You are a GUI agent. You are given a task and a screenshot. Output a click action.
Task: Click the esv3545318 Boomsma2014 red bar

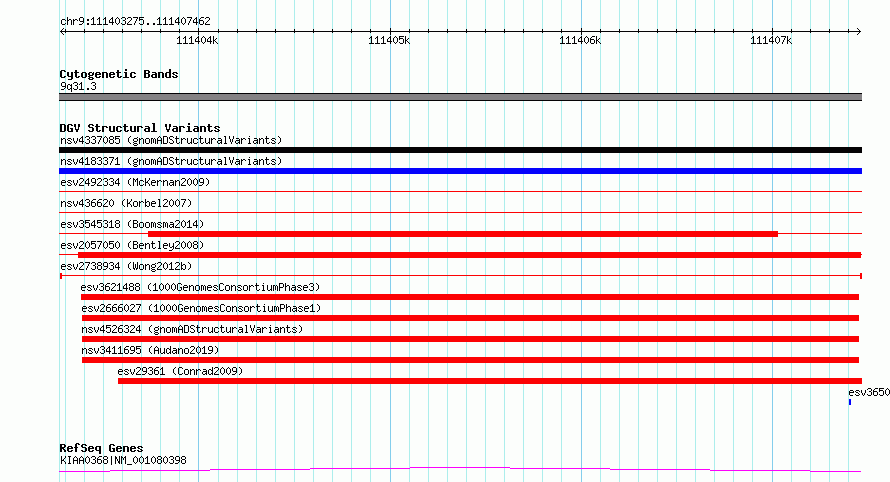(463, 234)
